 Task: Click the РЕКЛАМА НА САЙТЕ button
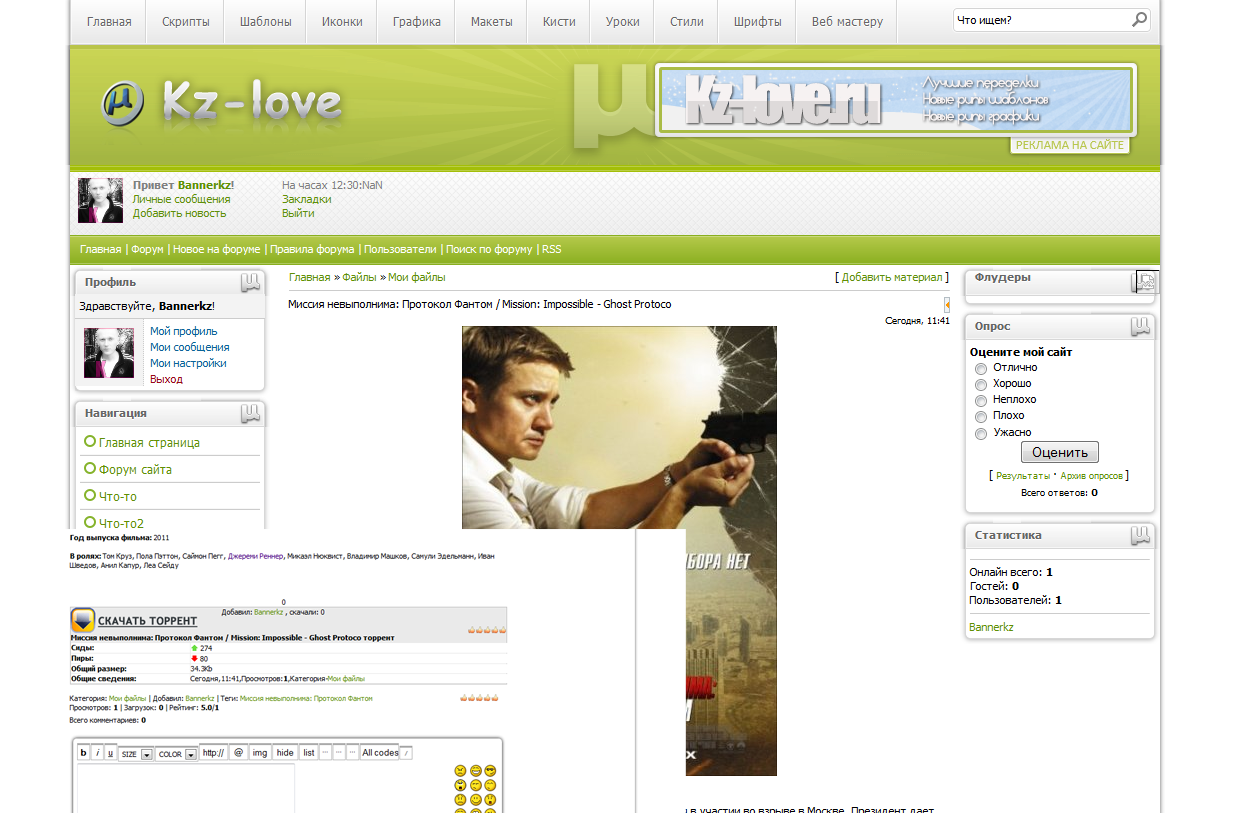point(1070,145)
